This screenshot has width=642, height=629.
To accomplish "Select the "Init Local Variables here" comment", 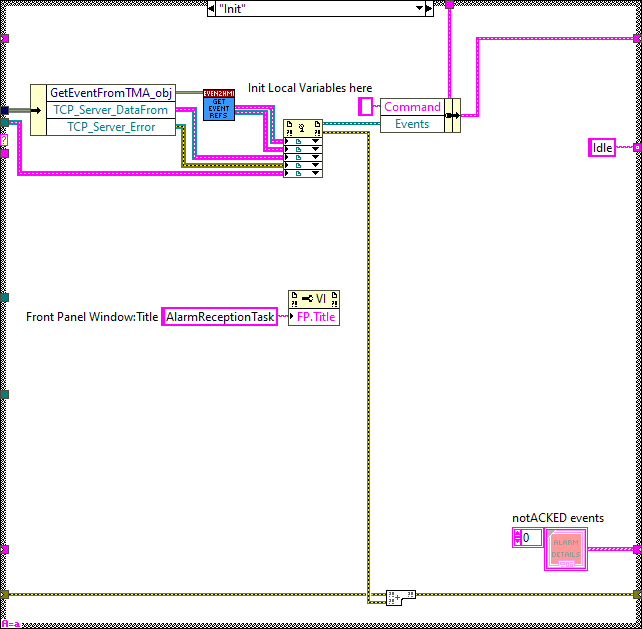I will click(310, 88).
